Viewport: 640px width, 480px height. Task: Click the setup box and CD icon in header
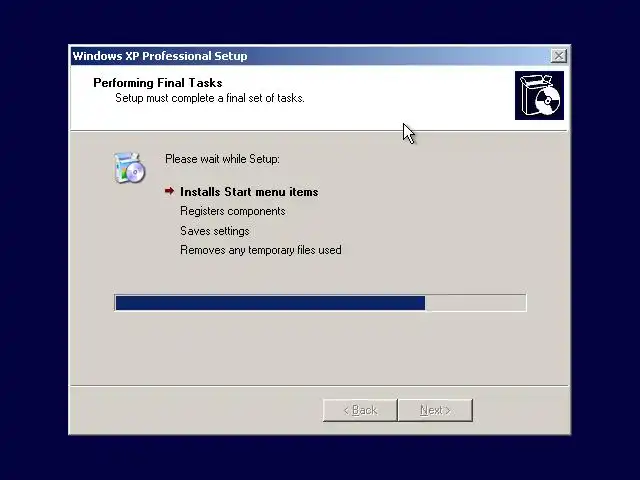(x=539, y=96)
